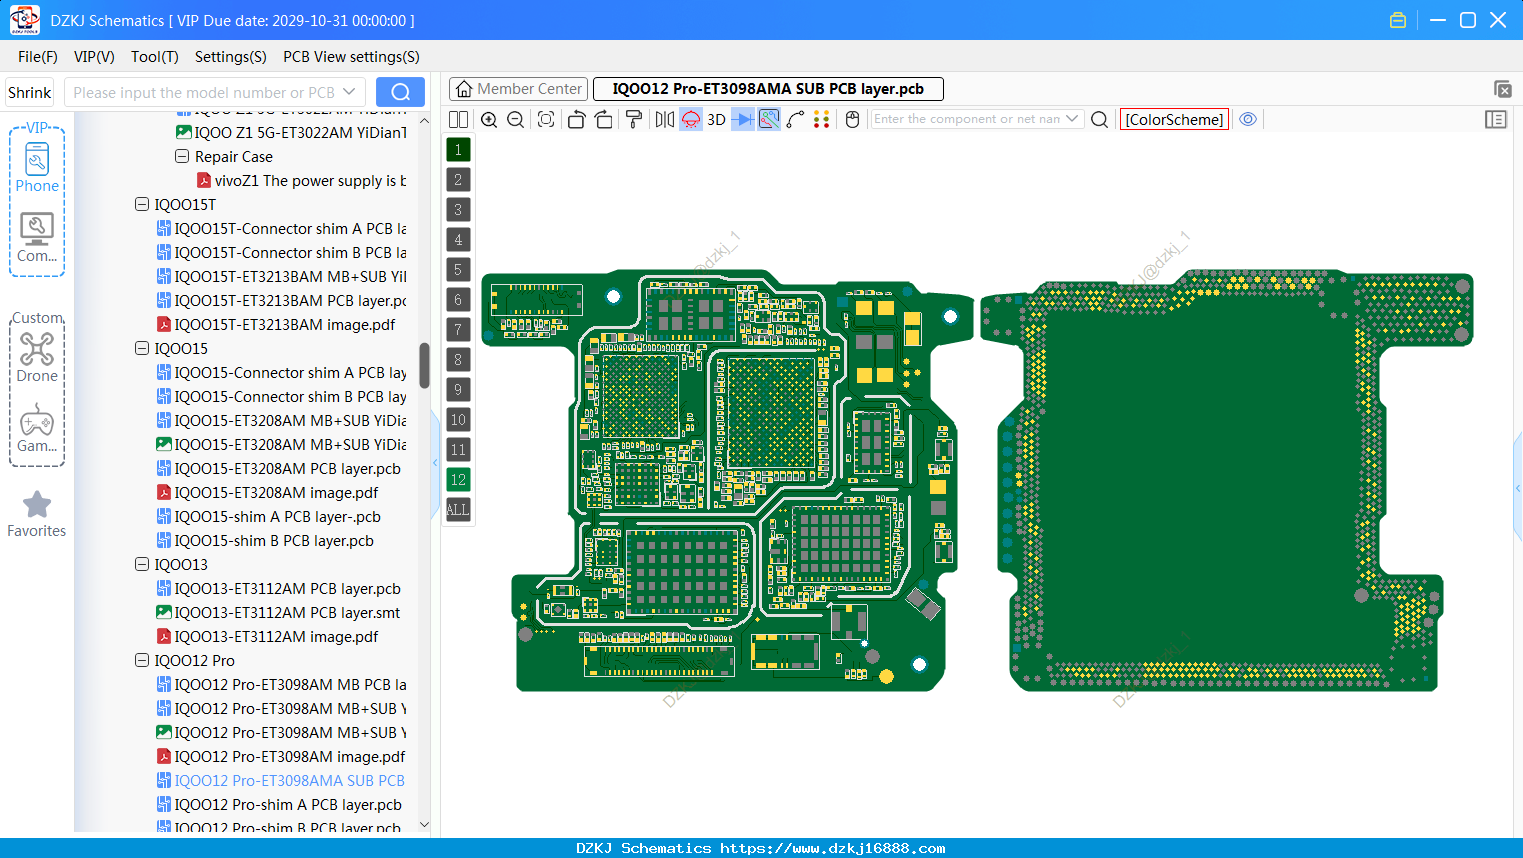
Task: Open the Drone category in sidebar
Action: tap(37, 358)
